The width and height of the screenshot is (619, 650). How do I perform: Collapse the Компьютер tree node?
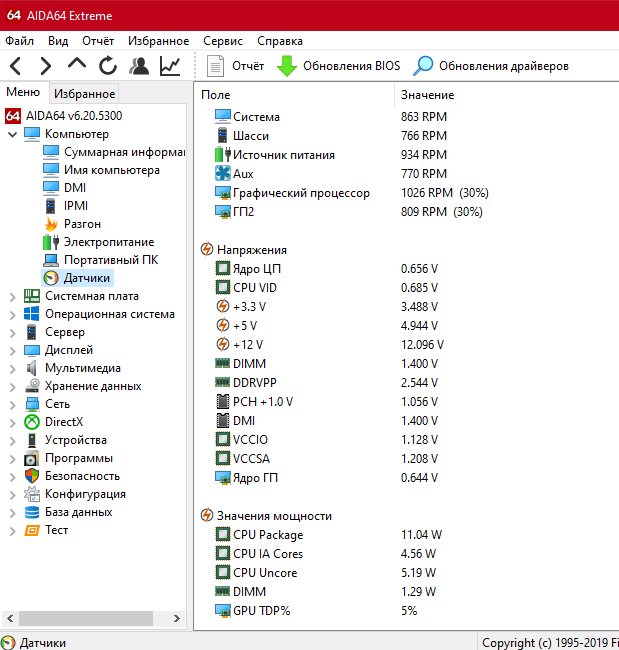[x=12, y=134]
